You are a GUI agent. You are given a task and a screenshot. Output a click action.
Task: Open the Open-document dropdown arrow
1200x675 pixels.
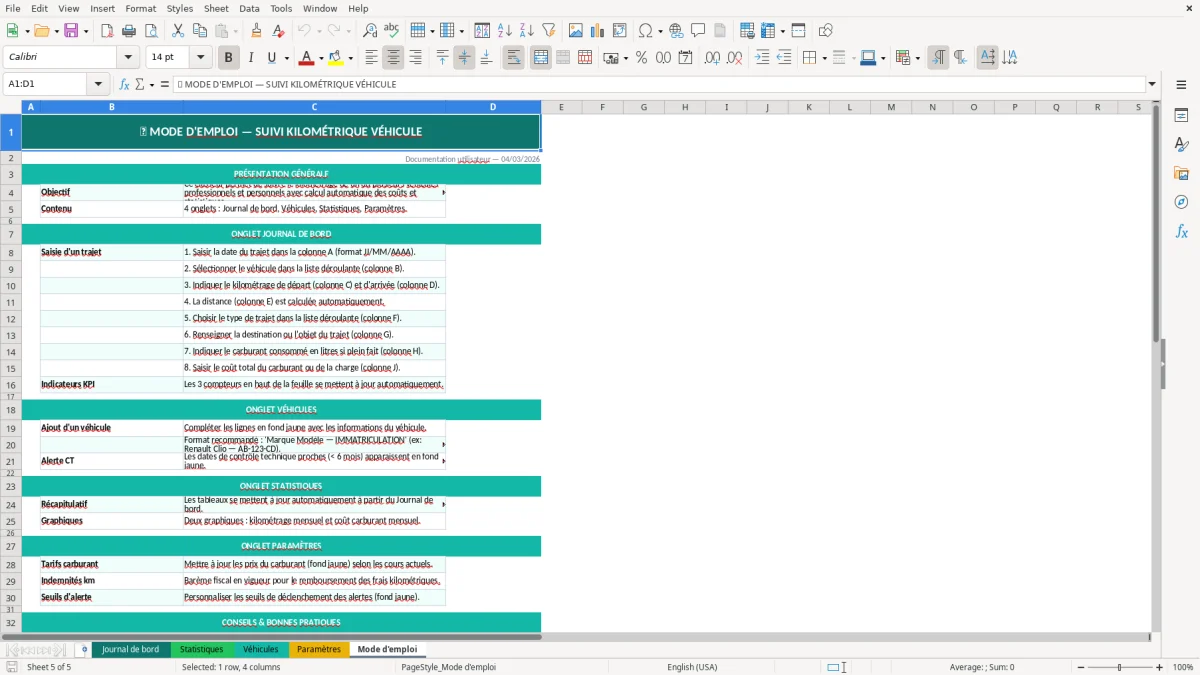tap(55, 31)
